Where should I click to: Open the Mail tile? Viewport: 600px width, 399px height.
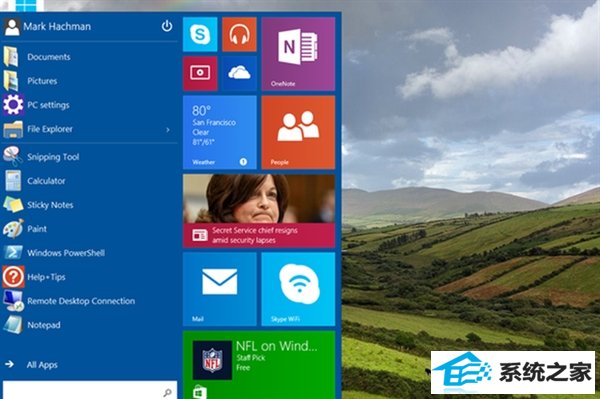tap(220, 289)
